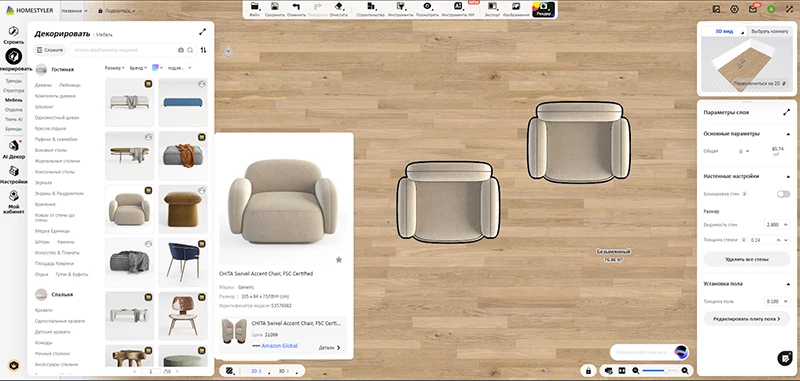The width and height of the screenshot is (800, 381).
Task: Open the color gradient filter dropdown
Action: (x=158, y=67)
